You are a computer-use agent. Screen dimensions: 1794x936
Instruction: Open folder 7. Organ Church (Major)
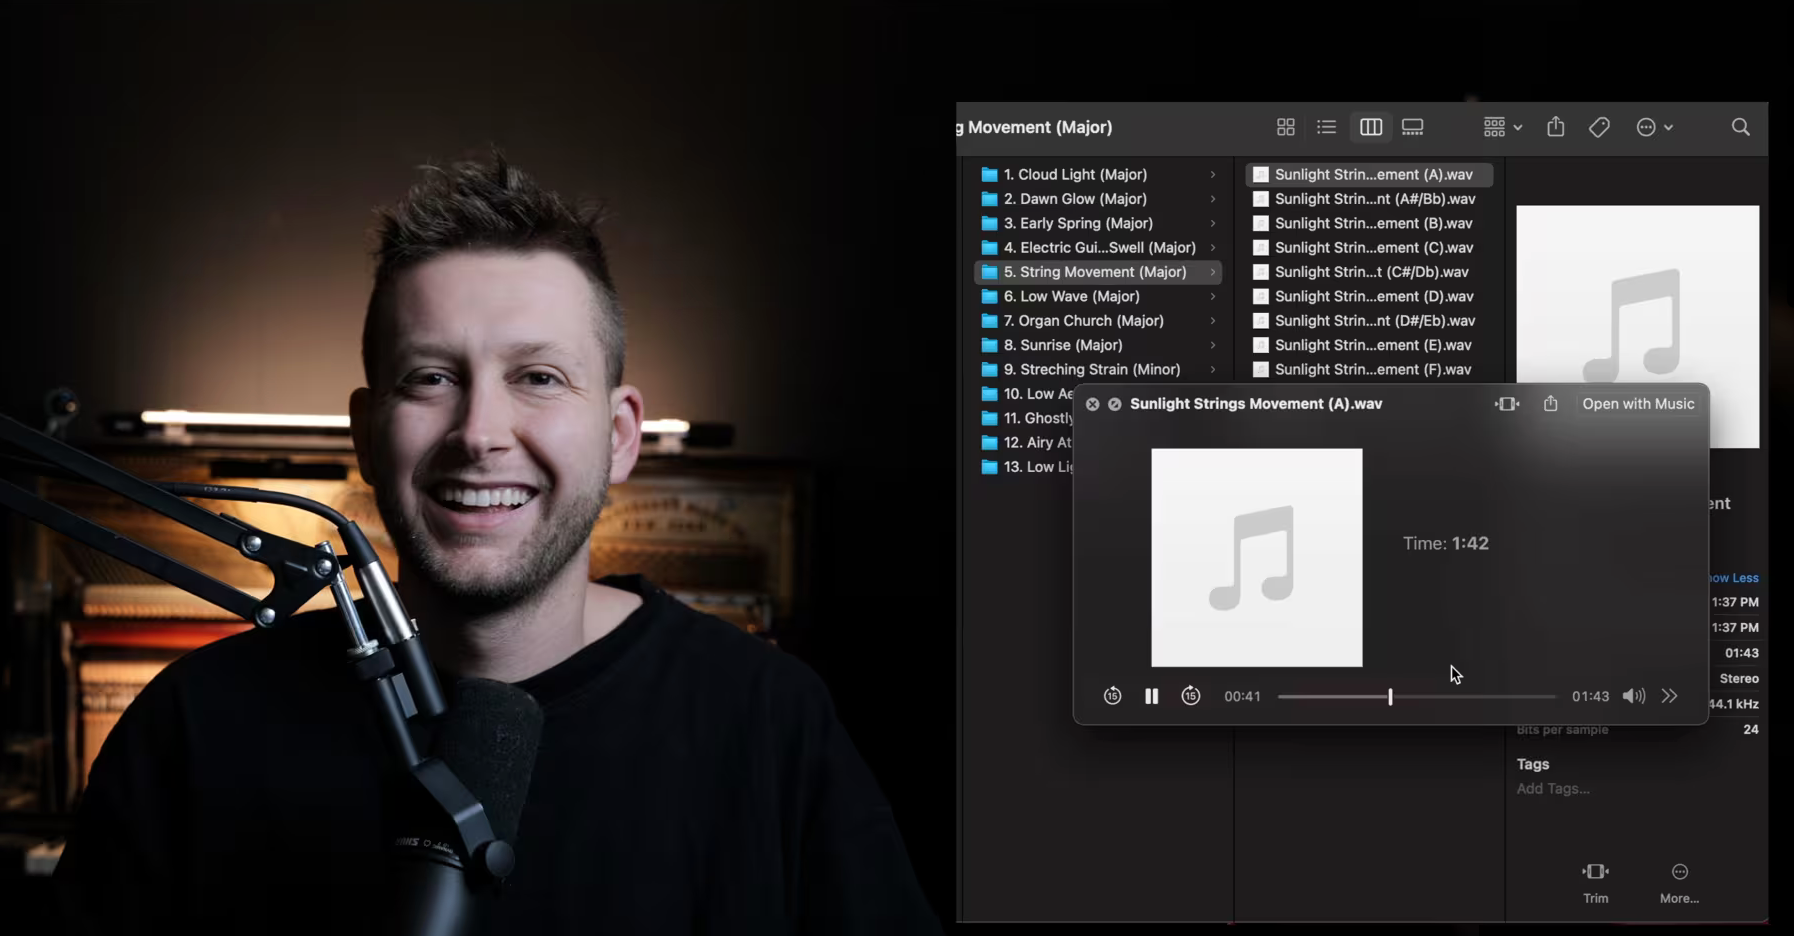pyautogui.click(x=1097, y=320)
